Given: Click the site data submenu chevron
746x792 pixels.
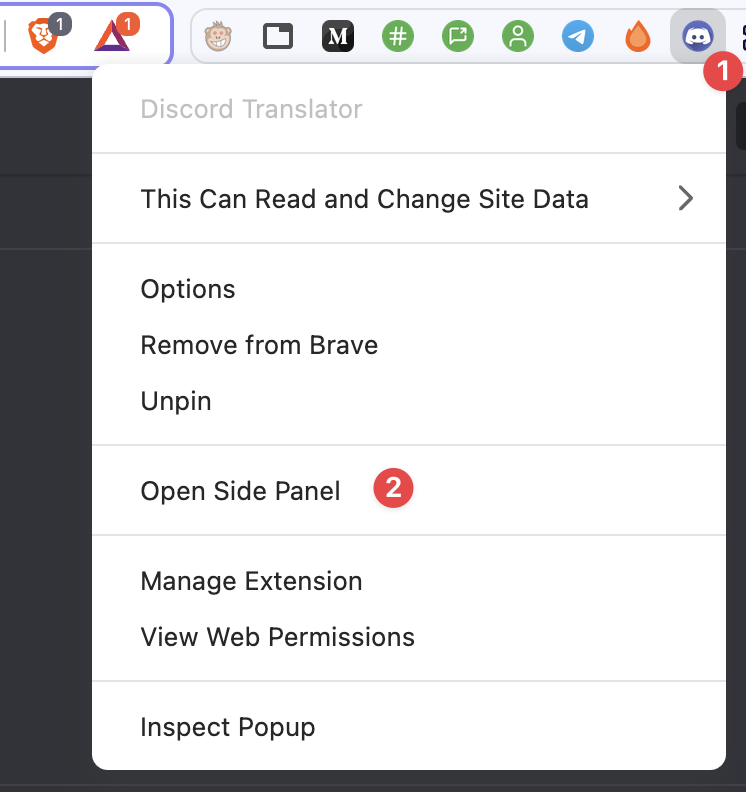Looking at the screenshot, I should pyautogui.click(x=685, y=198).
